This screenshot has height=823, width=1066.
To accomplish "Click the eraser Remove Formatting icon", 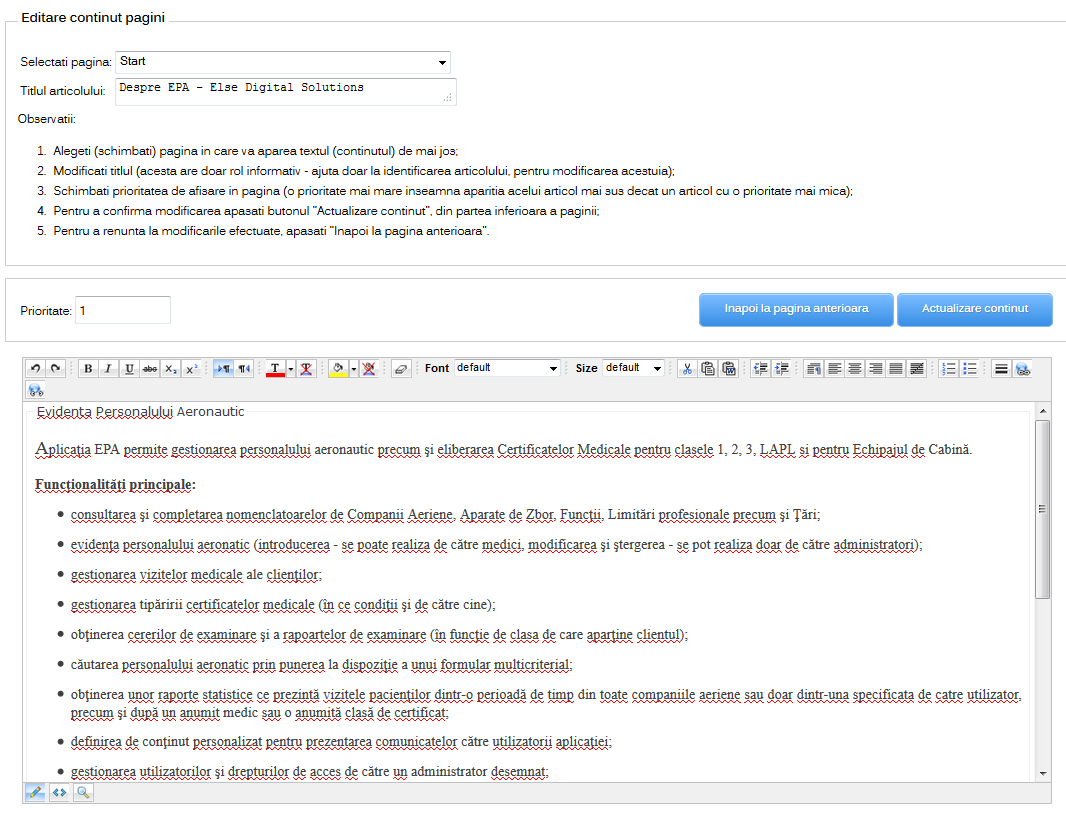I will pyautogui.click(x=402, y=368).
